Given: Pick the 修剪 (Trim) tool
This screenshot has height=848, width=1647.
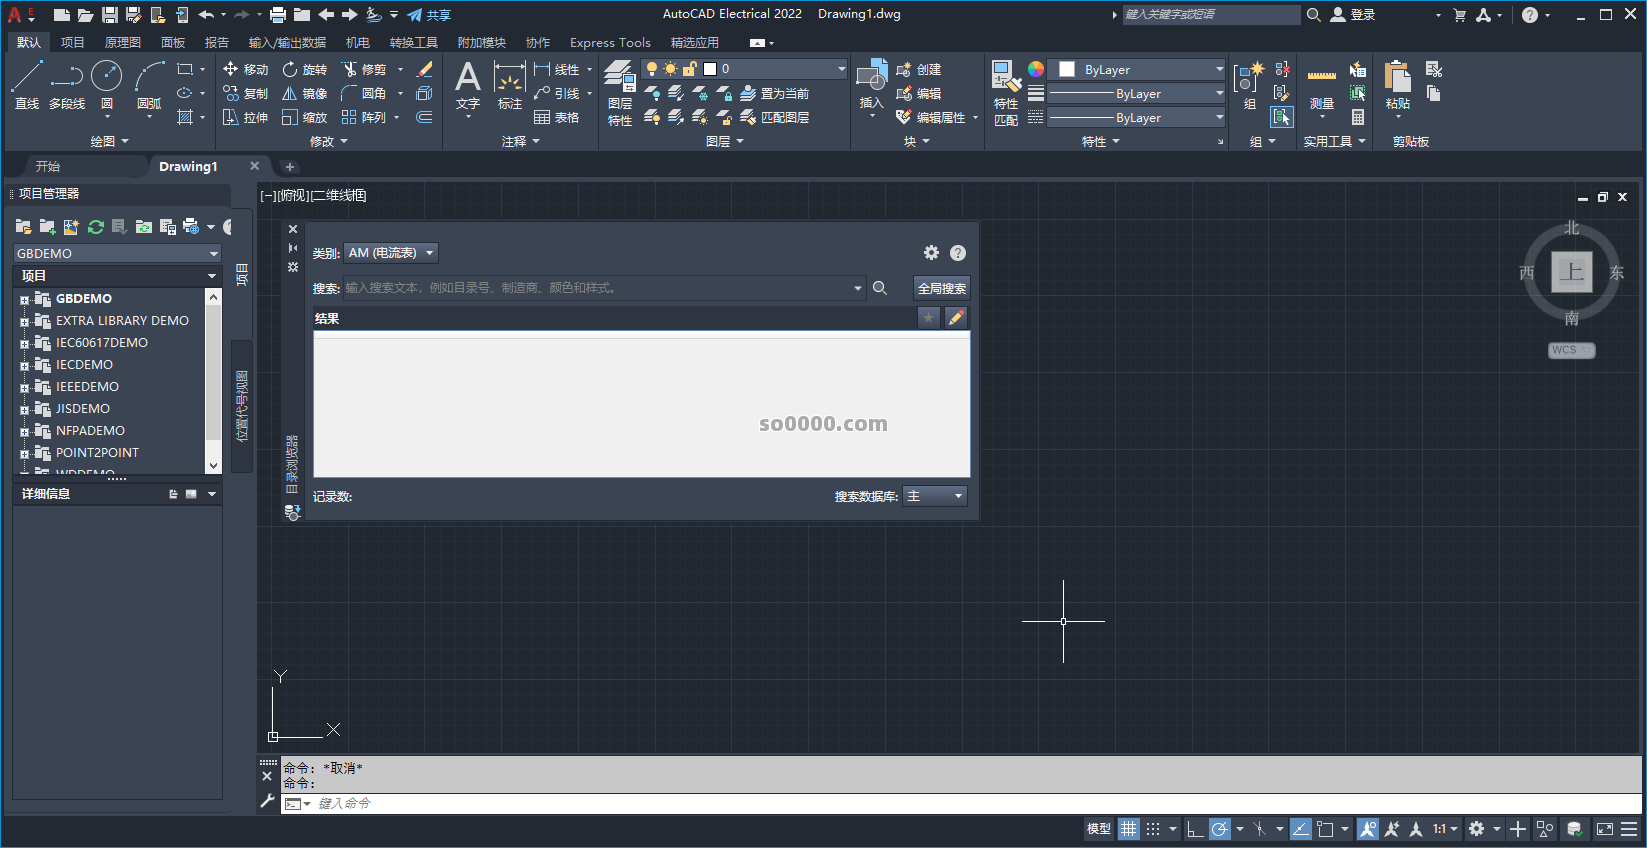Looking at the screenshot, I should pyautogui.click(x=364, y=69).
